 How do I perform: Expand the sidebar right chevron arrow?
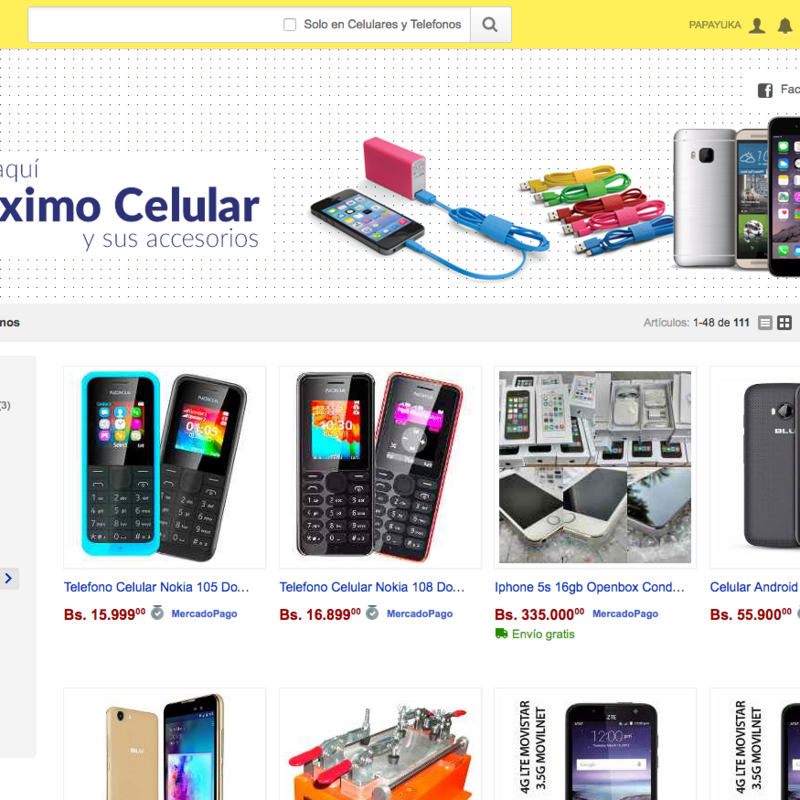[9, 578]
